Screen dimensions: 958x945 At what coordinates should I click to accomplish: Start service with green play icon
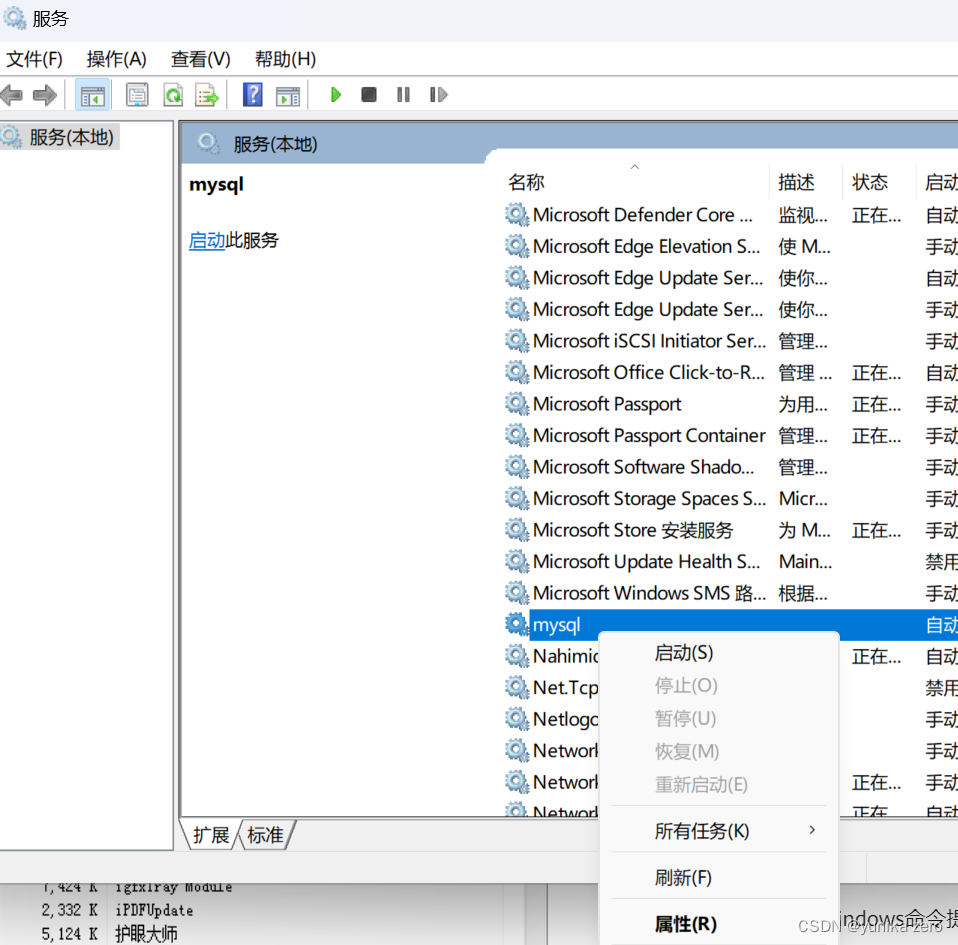point(335,95)
